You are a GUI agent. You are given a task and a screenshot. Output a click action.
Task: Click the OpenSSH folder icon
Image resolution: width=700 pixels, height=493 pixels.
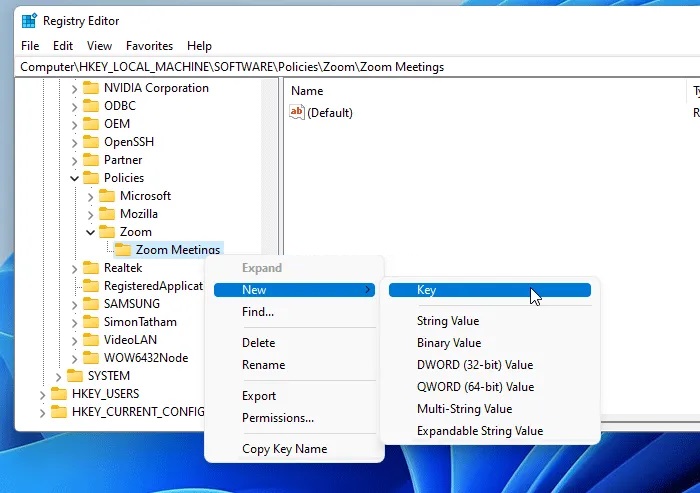tap(91, 142)
